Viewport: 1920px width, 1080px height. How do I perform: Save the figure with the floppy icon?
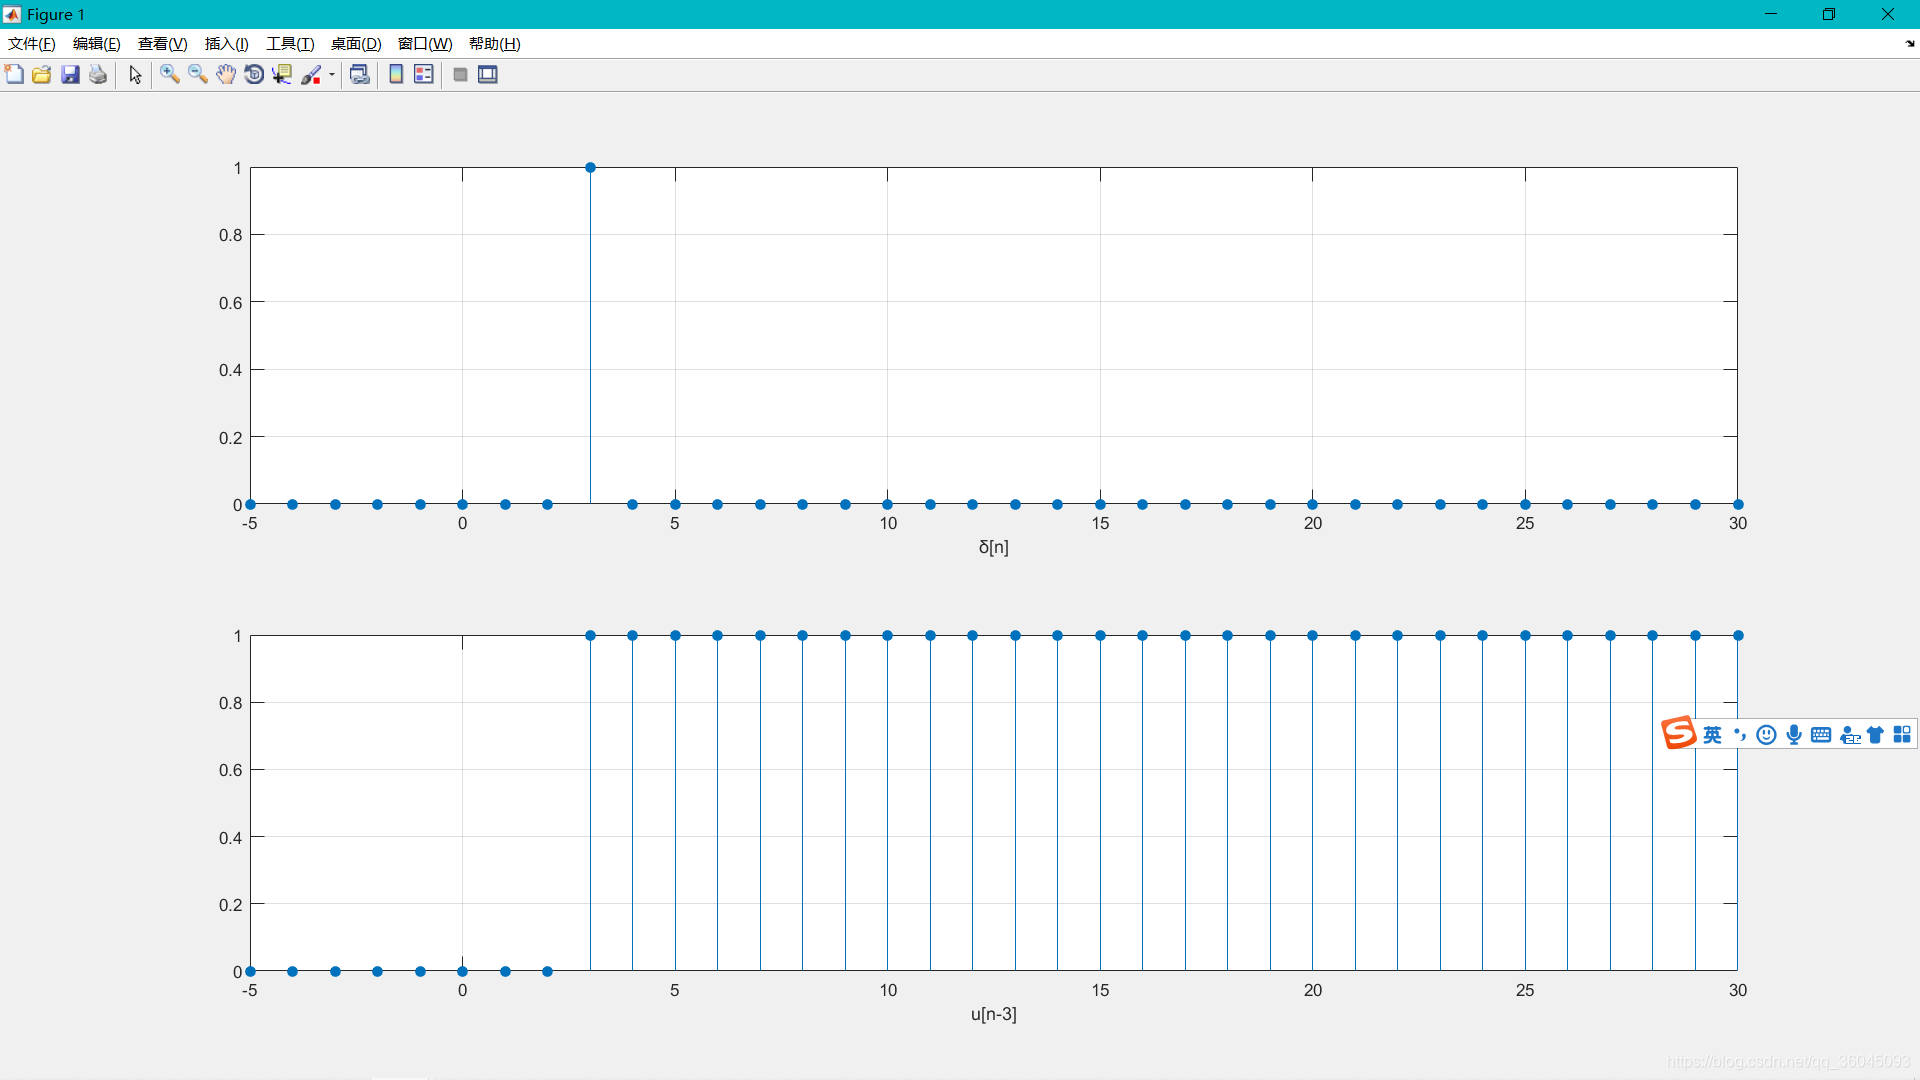tap(70, 75)
